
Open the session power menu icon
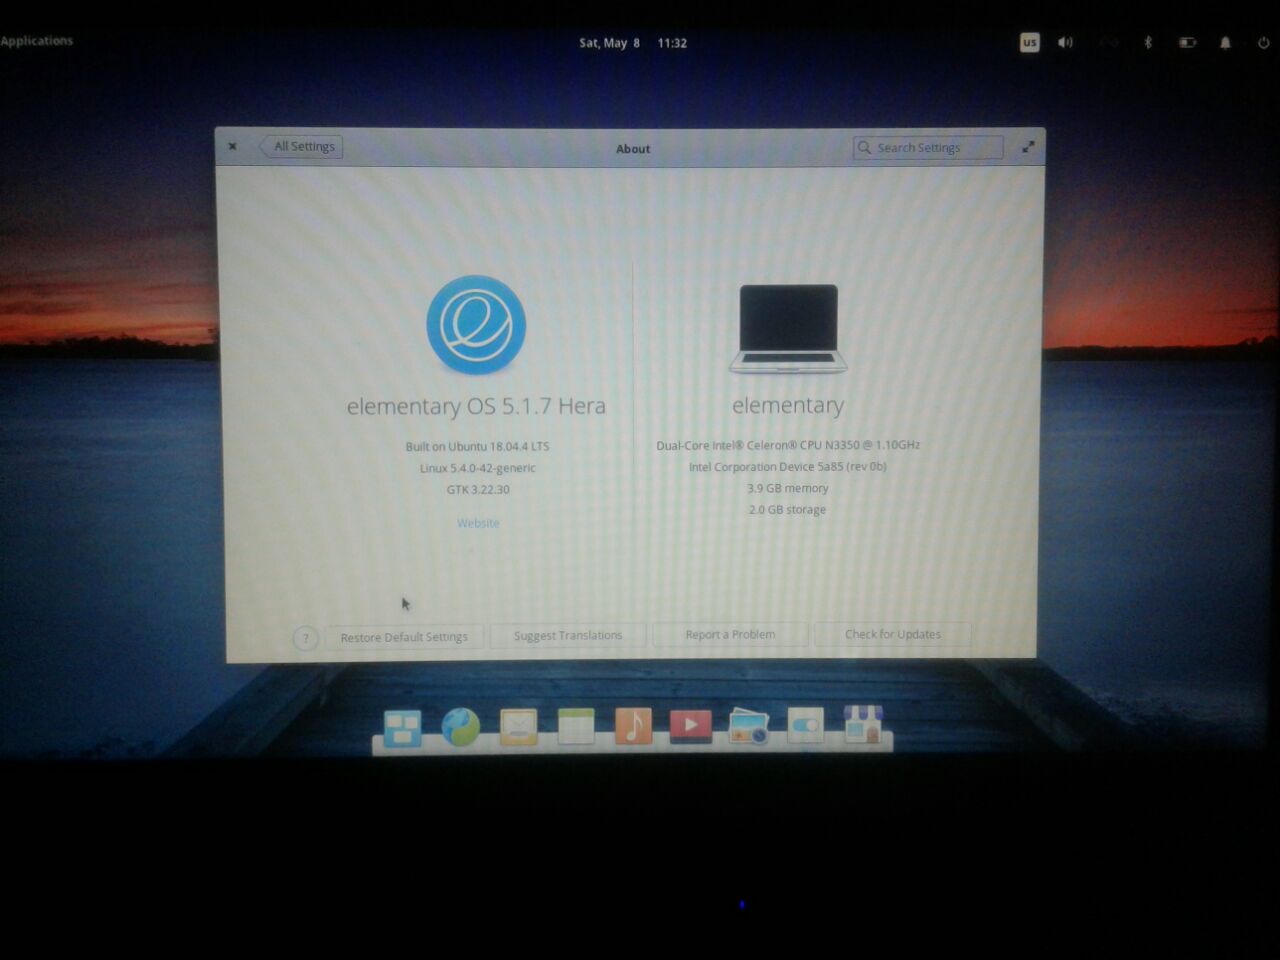[1263, 43]
